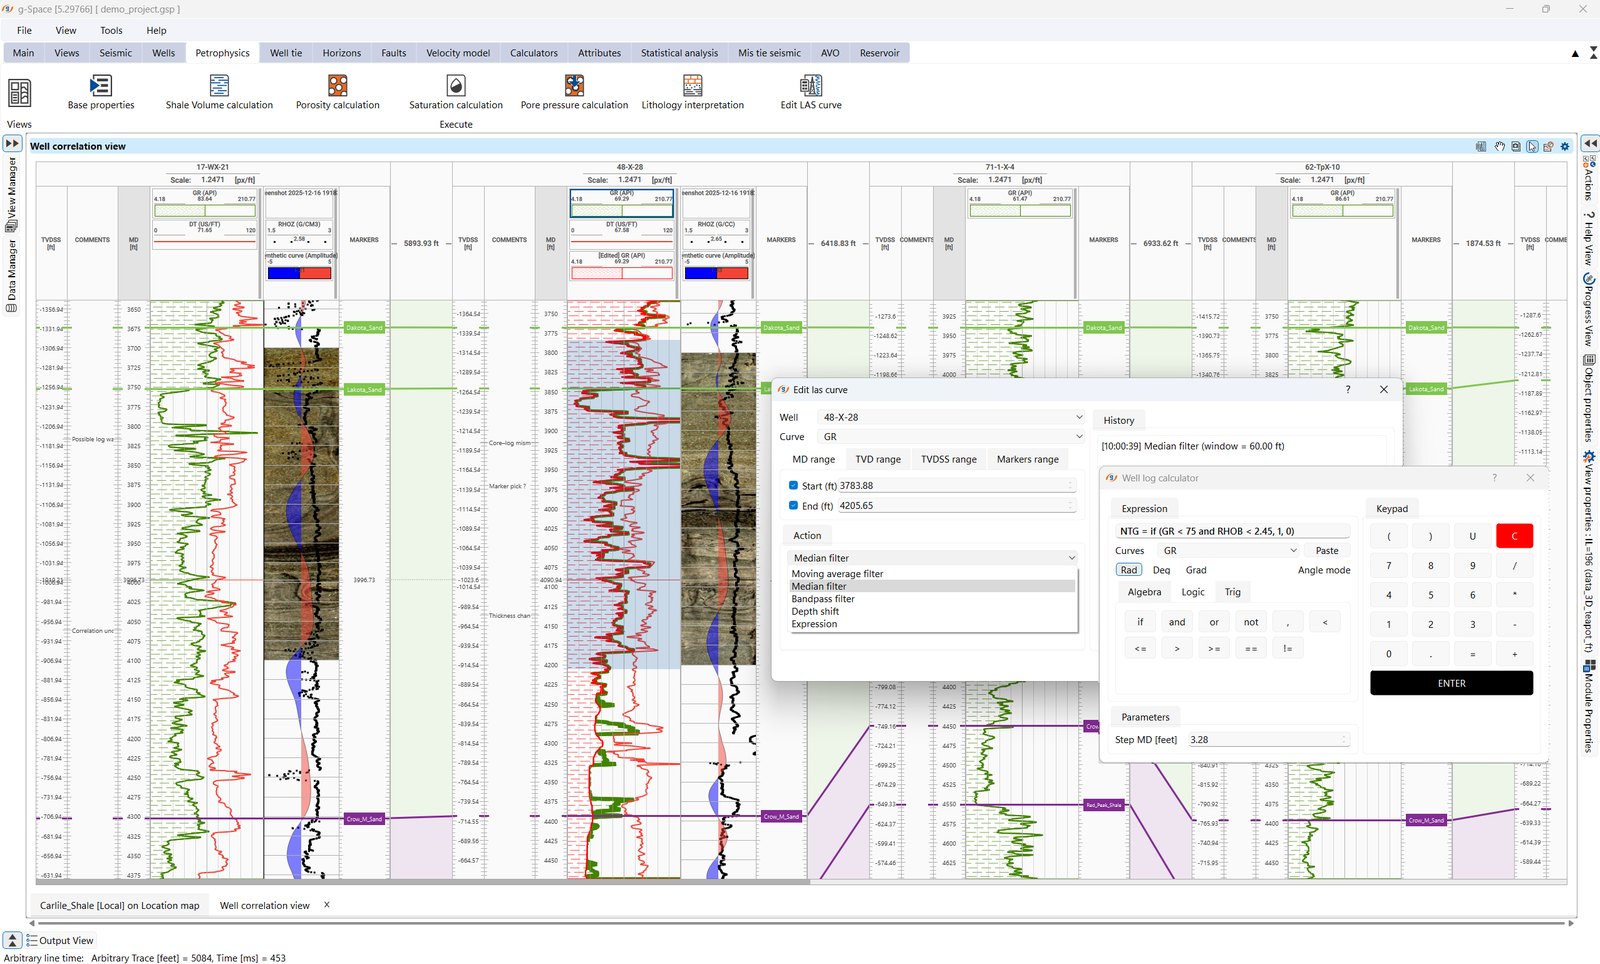Click the well tracks template icon
The width and height of the screenshot is (1600, 964).
1481,146
